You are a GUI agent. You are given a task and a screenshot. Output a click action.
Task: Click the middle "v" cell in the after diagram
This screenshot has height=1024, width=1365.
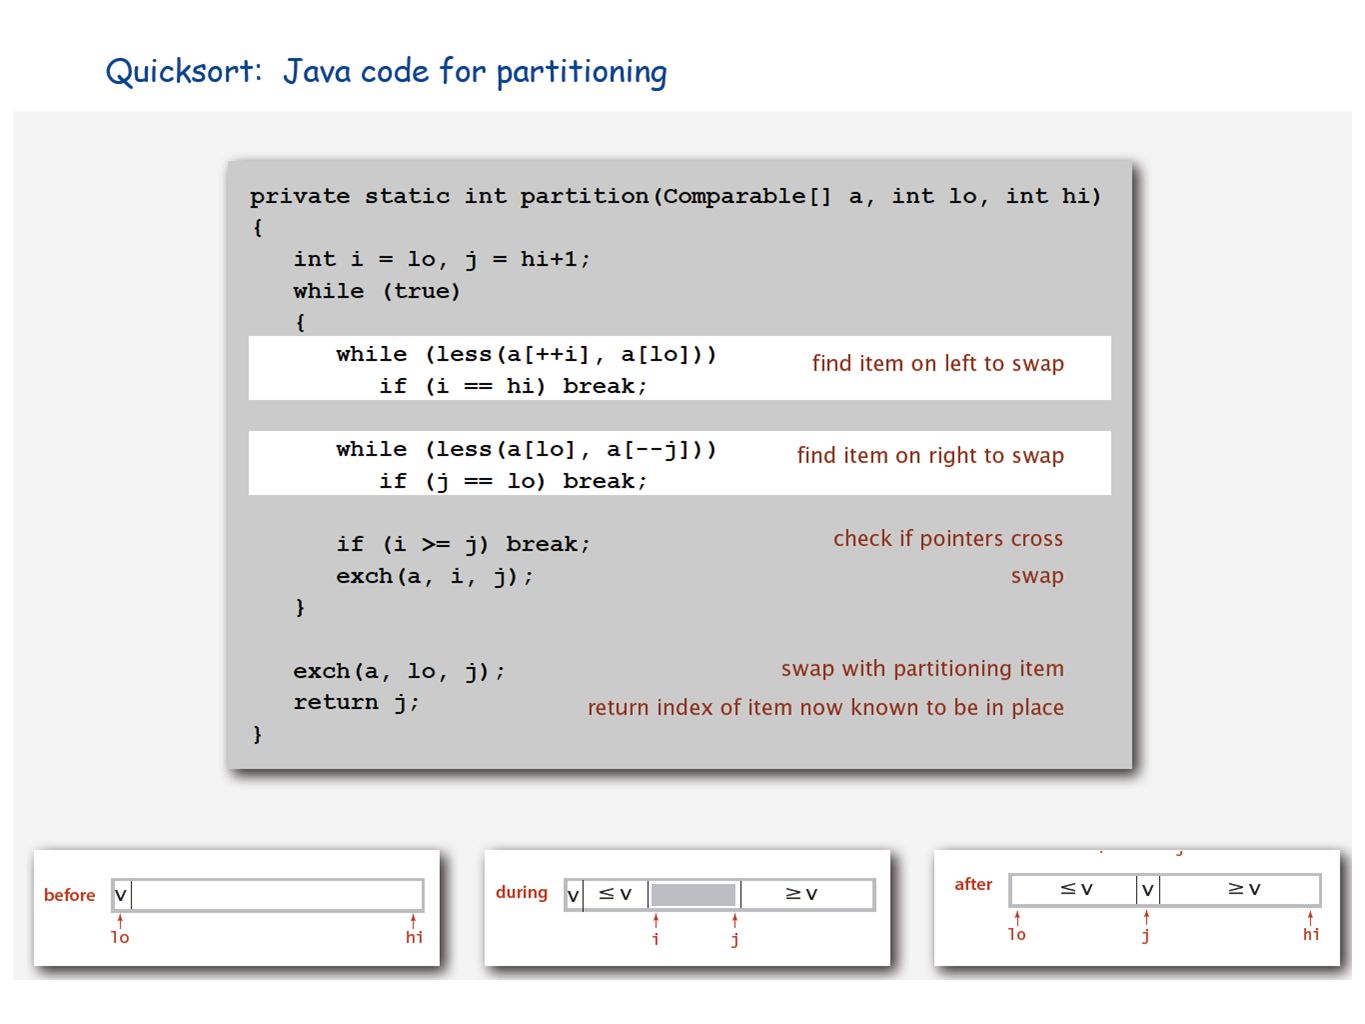click(x=1148, y=889)
